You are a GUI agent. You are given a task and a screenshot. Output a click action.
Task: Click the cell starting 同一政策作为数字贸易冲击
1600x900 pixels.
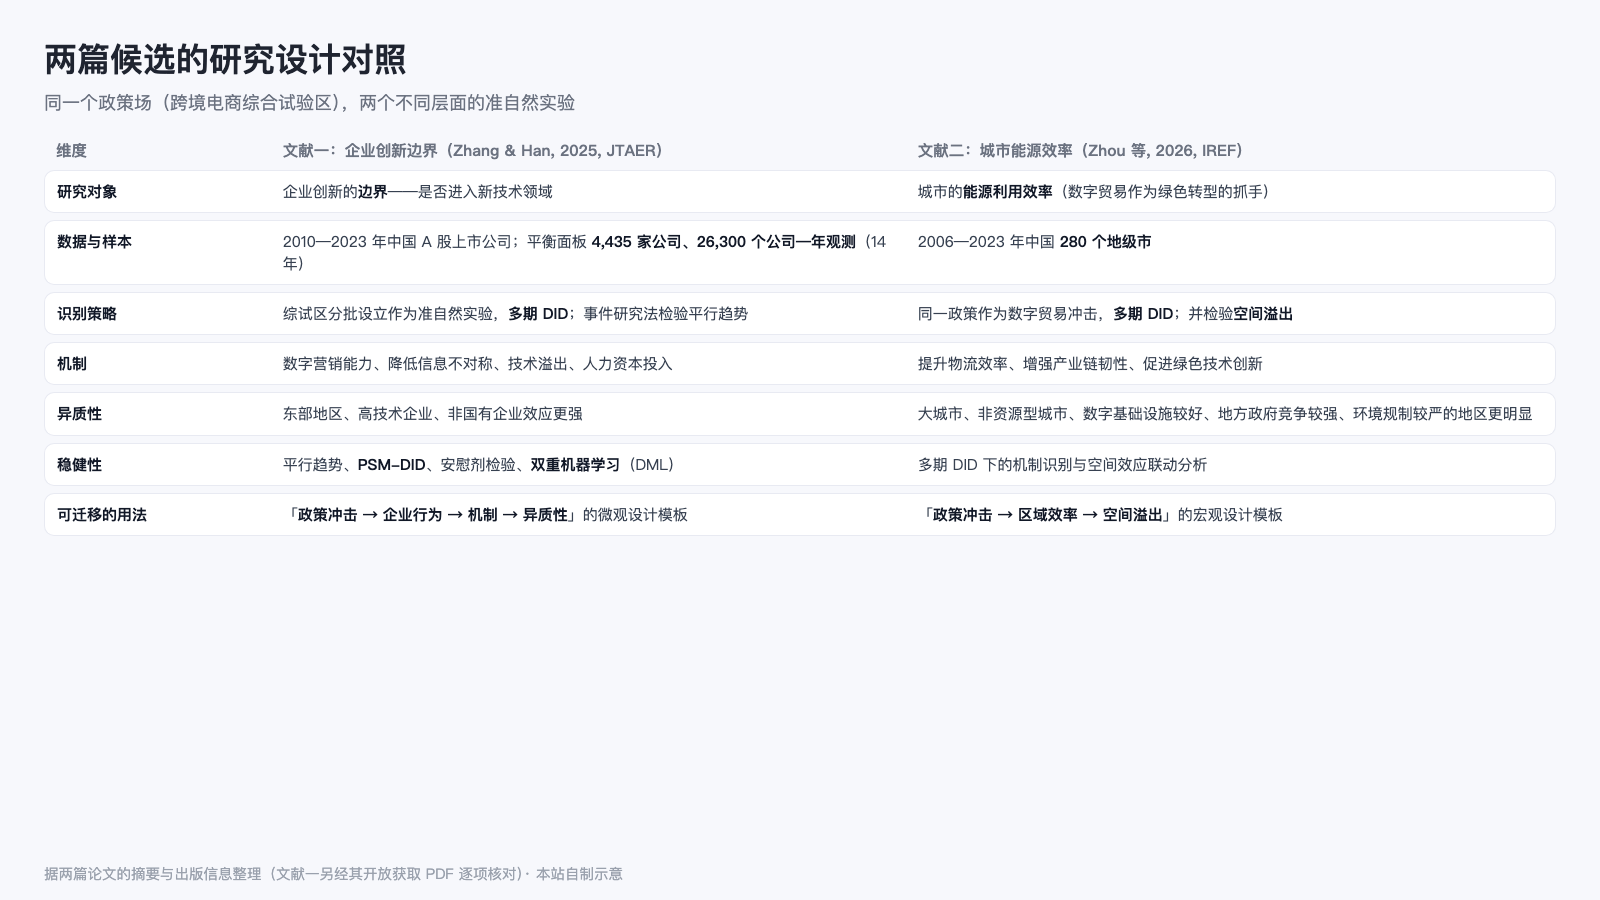(1105, 314)
